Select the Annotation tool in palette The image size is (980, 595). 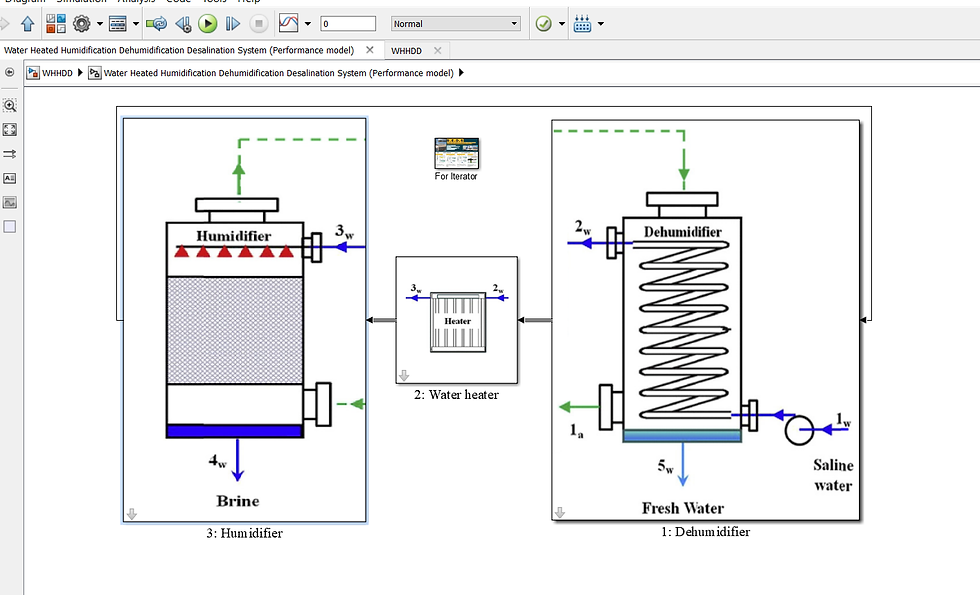coord(9,178)
